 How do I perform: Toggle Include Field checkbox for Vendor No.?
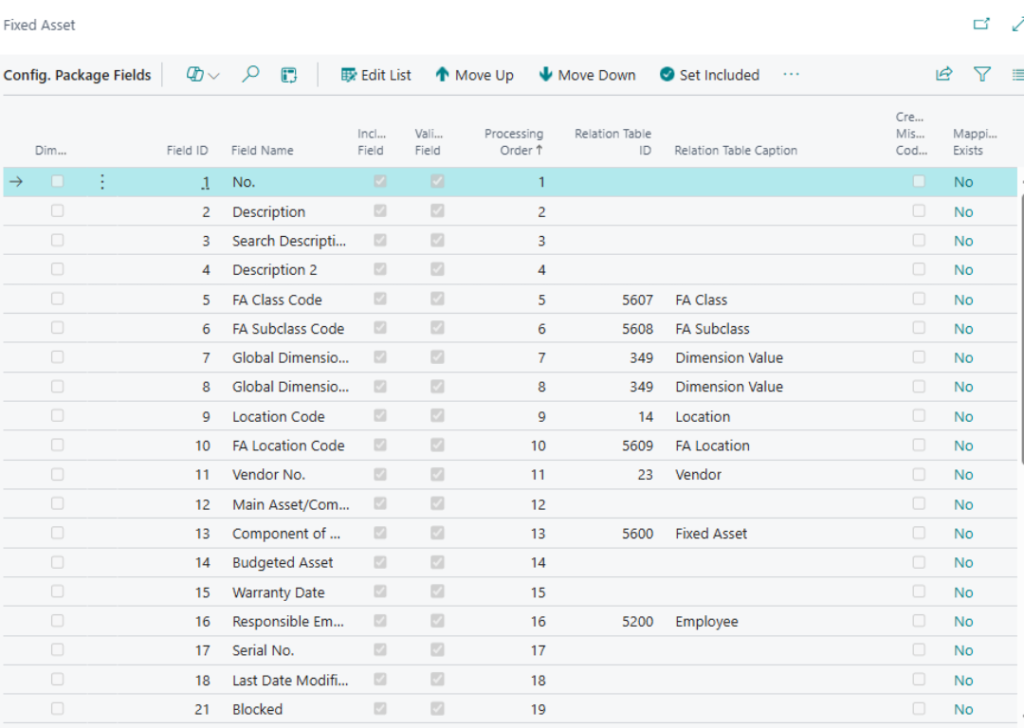380,474
